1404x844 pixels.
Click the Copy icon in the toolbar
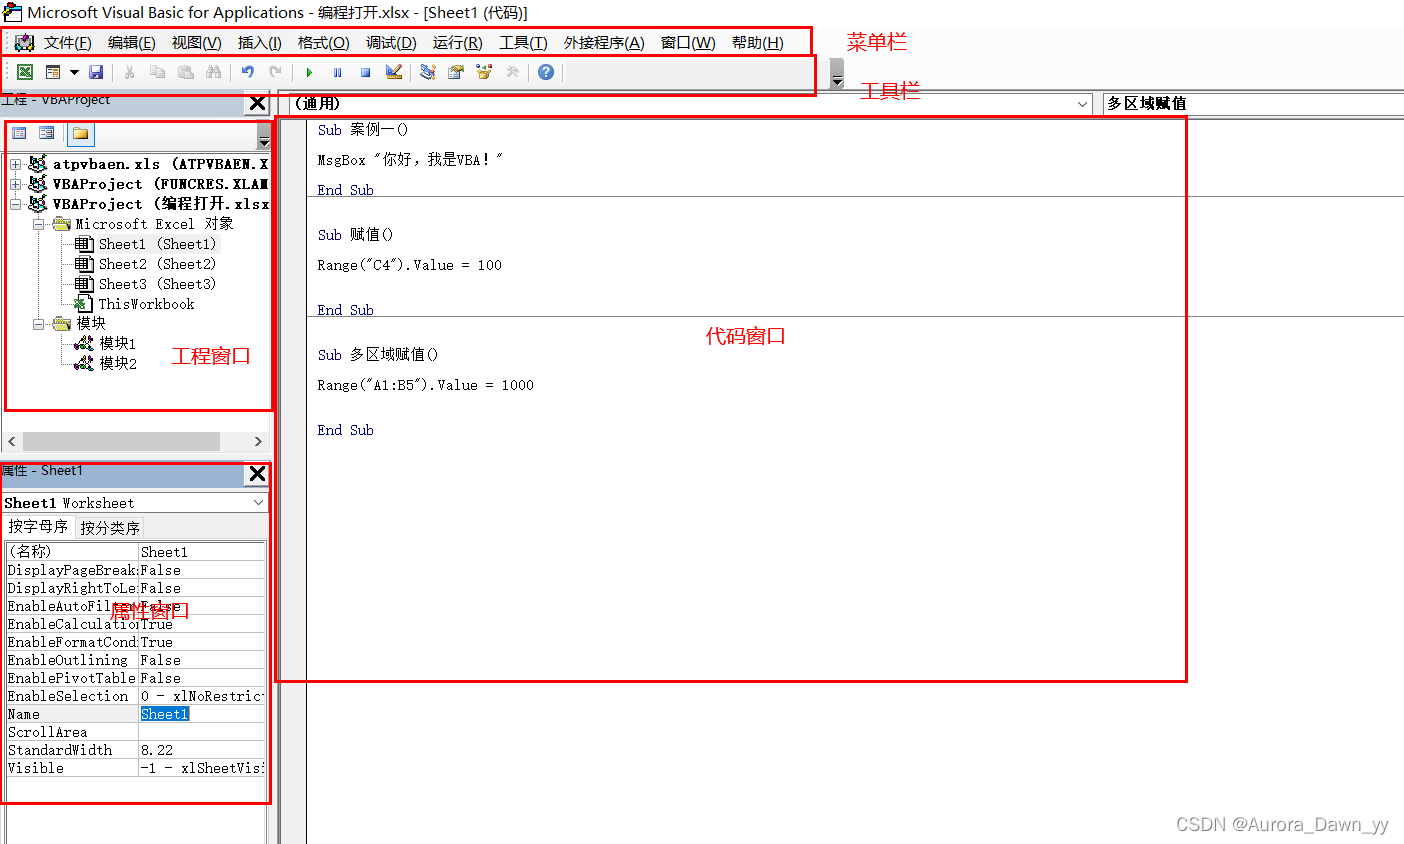coord(157,72)
